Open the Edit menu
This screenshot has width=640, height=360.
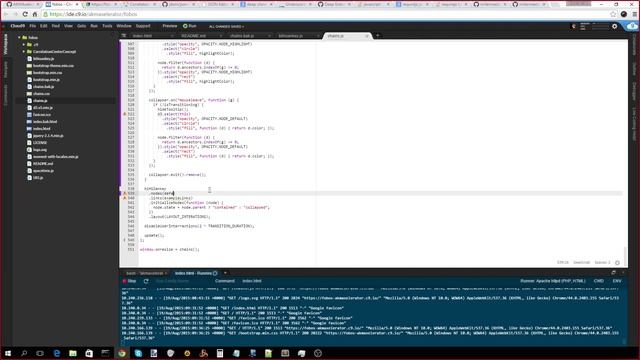[43, 26]
